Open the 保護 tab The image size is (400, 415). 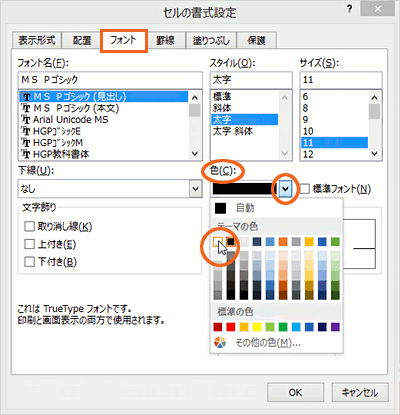coord(256,40)
